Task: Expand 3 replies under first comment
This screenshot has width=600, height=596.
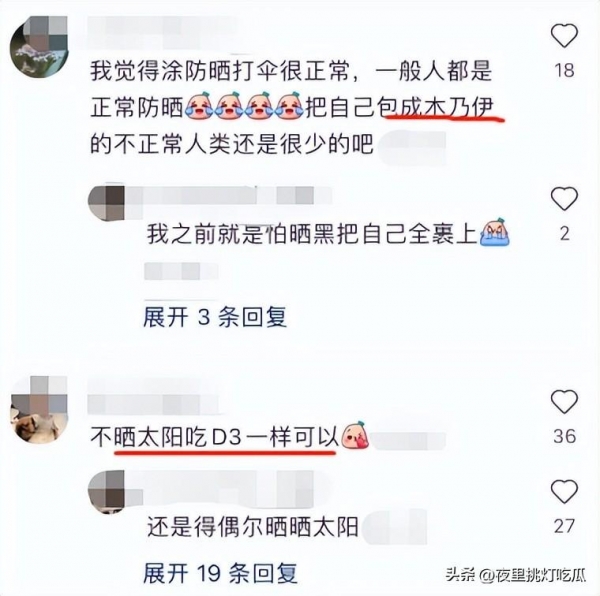Action: (215, 317)
